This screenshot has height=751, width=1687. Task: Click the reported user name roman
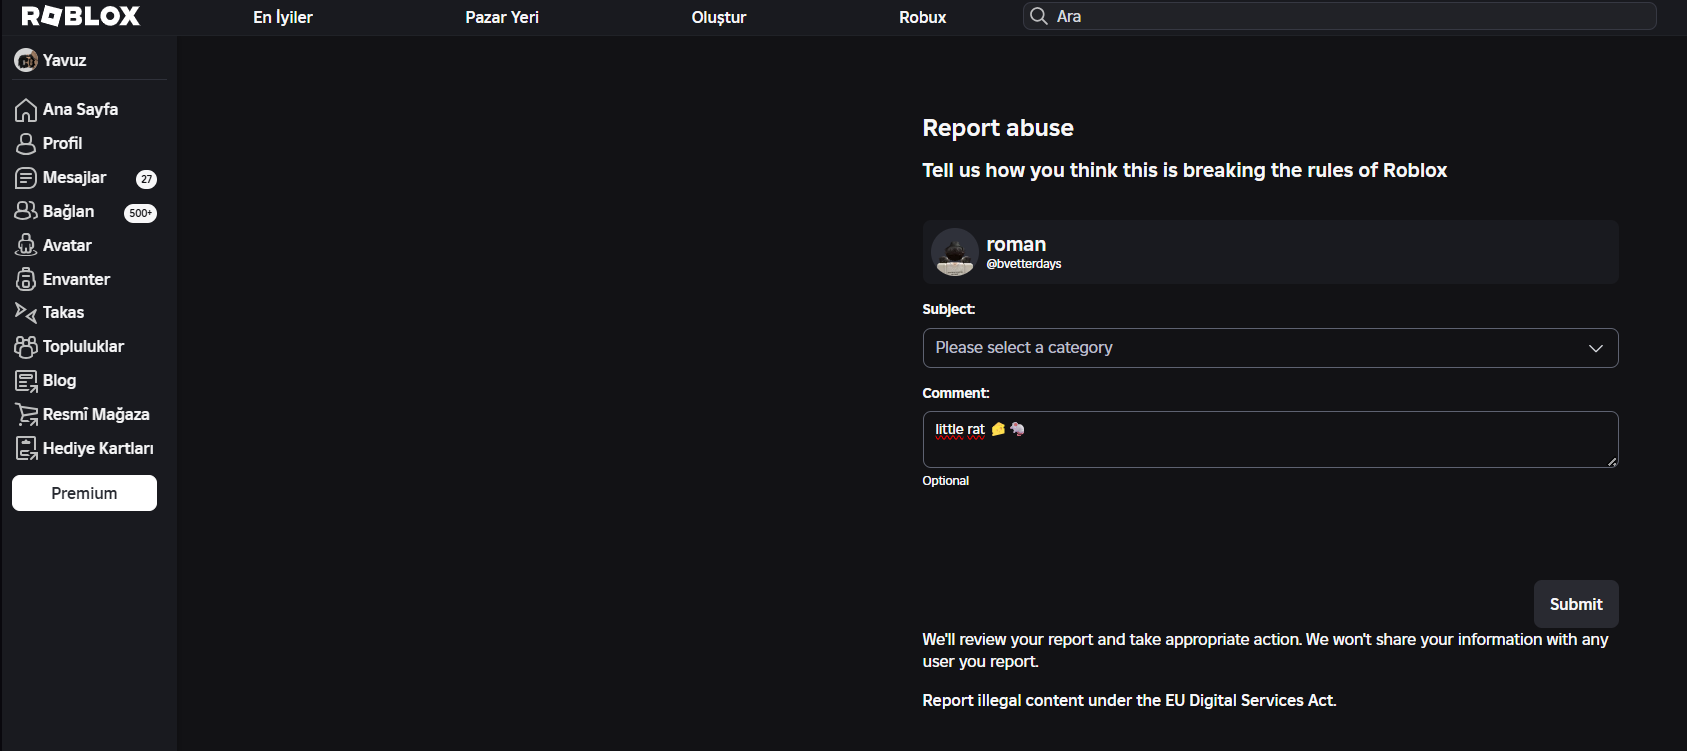point(1016,244)
